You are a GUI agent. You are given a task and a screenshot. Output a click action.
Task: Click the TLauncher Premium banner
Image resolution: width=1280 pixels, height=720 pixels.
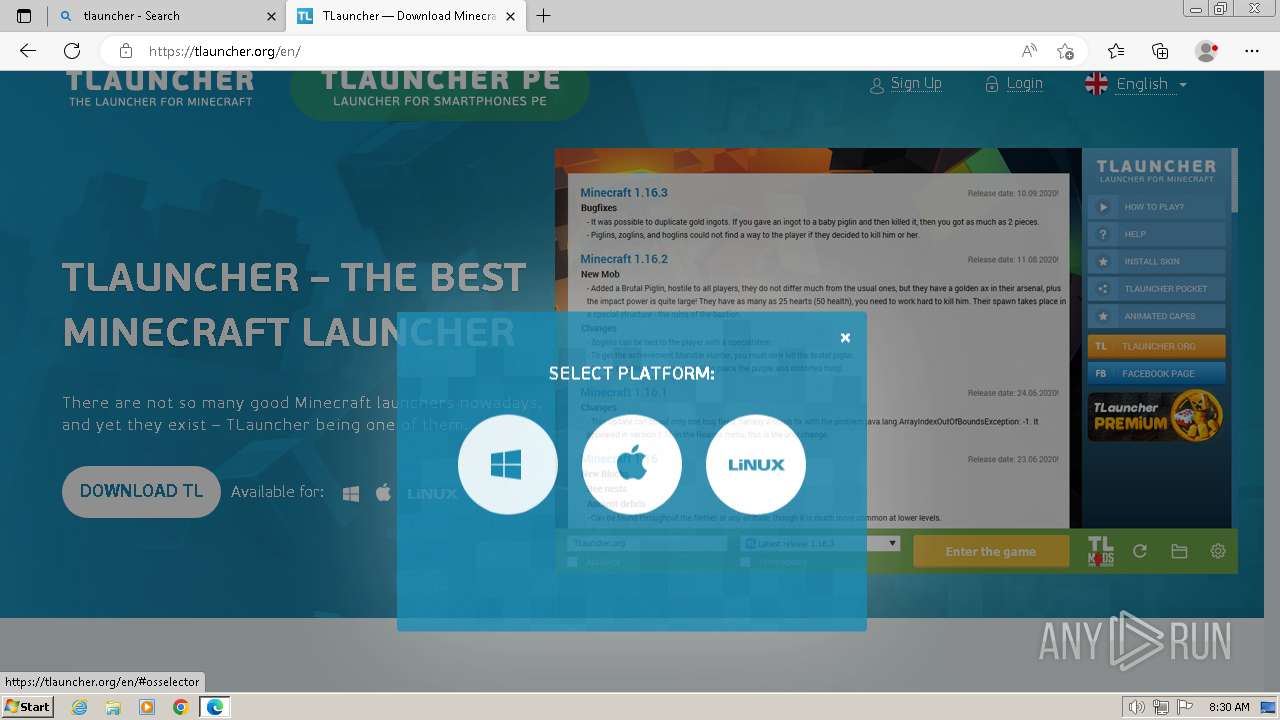(x=1156, y=416)
